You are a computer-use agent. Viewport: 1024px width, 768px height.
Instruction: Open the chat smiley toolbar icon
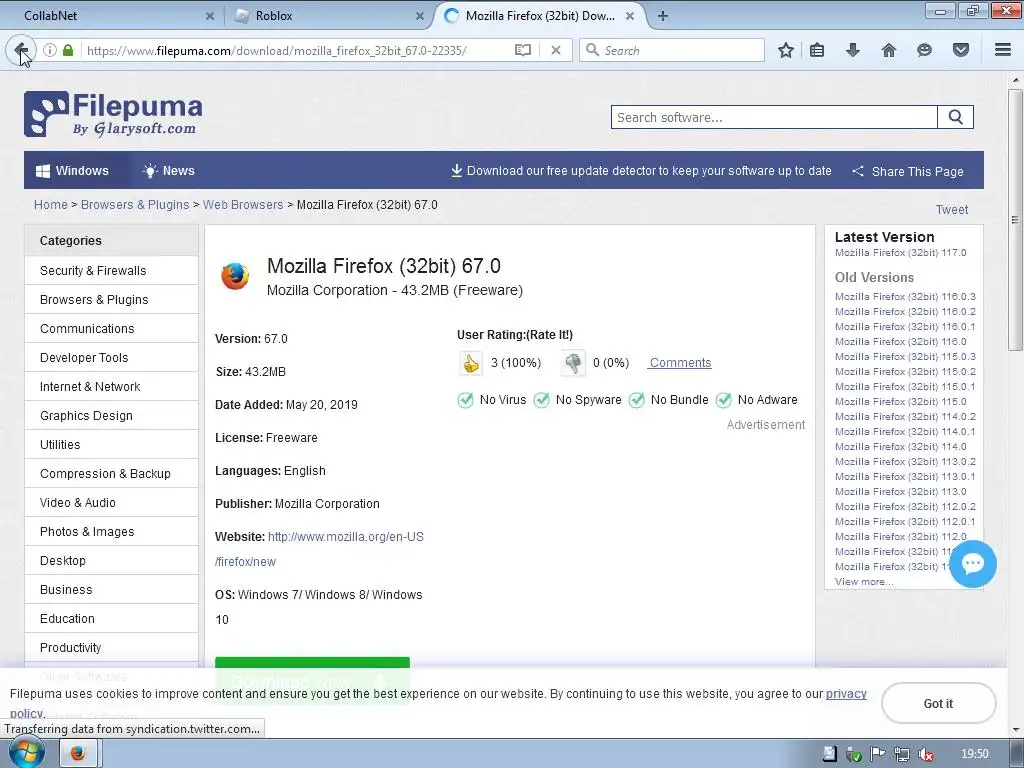coord(924,50)
